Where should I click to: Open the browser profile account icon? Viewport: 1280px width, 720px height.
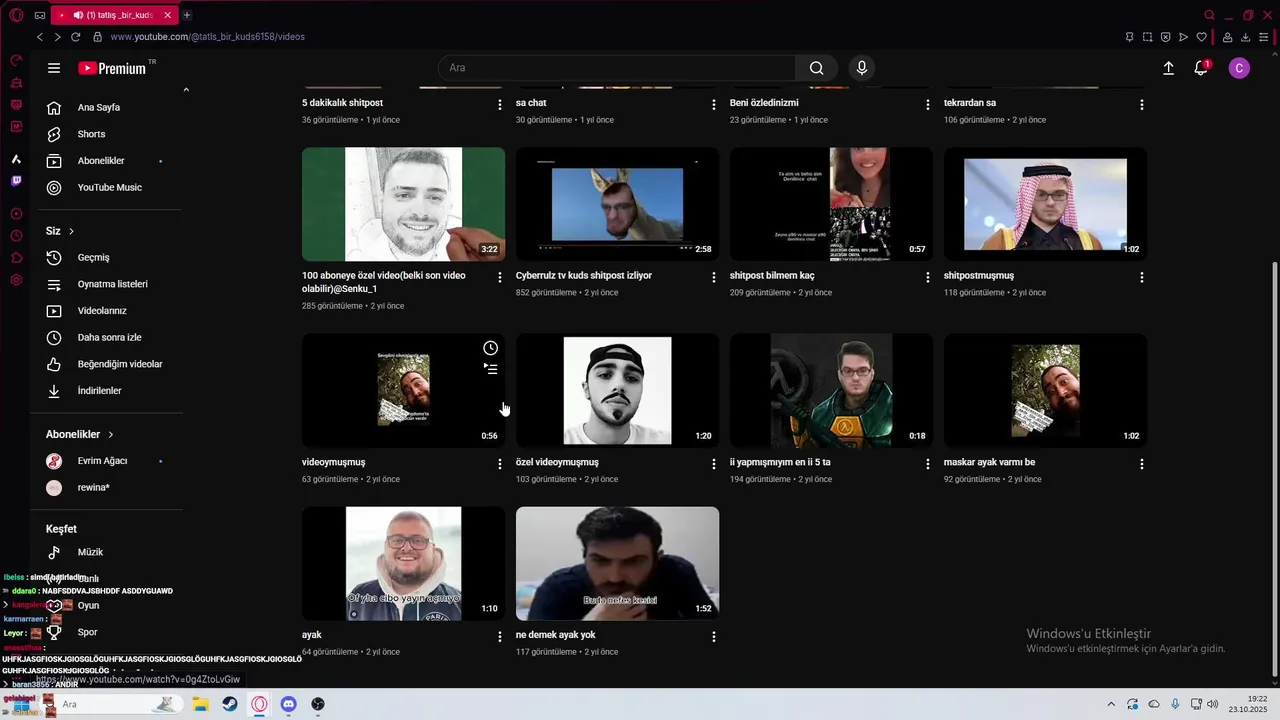[x=1227, y=37]
